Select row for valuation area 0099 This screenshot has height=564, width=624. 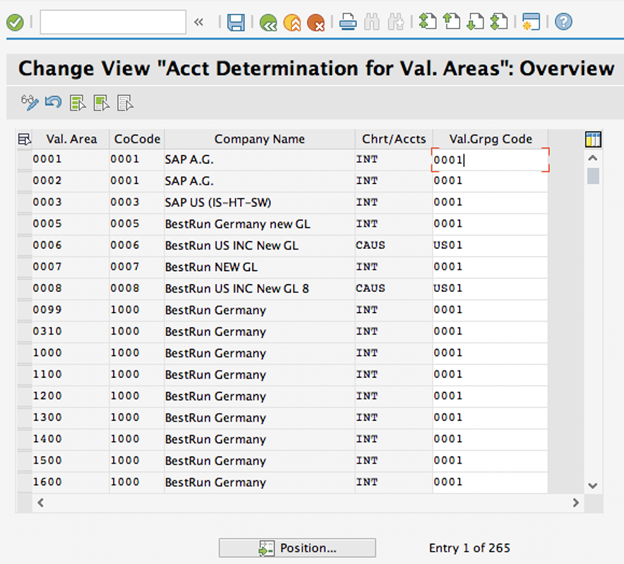(x=25, y=310)
